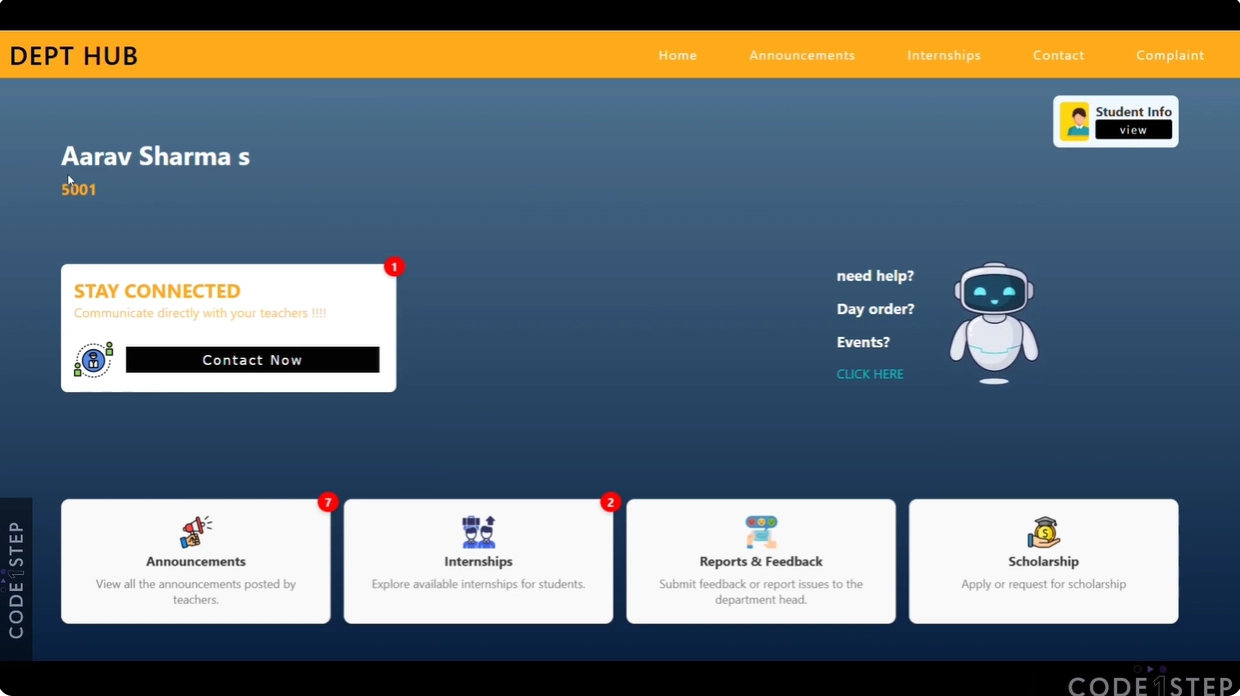This screenshot has height=696, width=1240.
Task: Click the Reports & Feedback handshake icon
Action: (761, 530)
